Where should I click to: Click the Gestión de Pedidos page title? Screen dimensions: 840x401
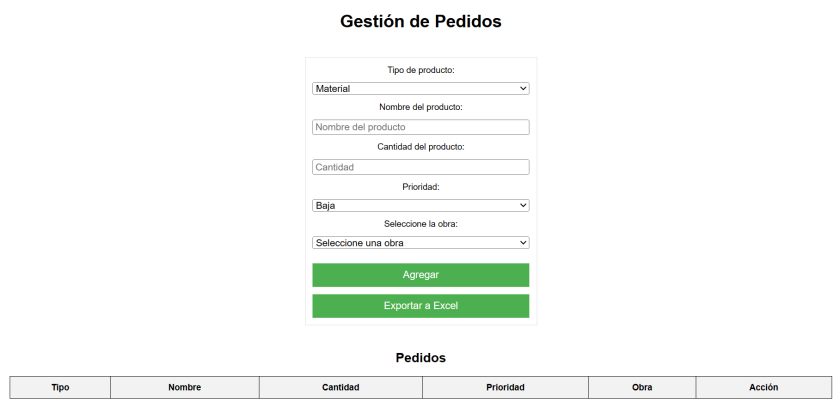pyautogui.click(x=420, y=21)
